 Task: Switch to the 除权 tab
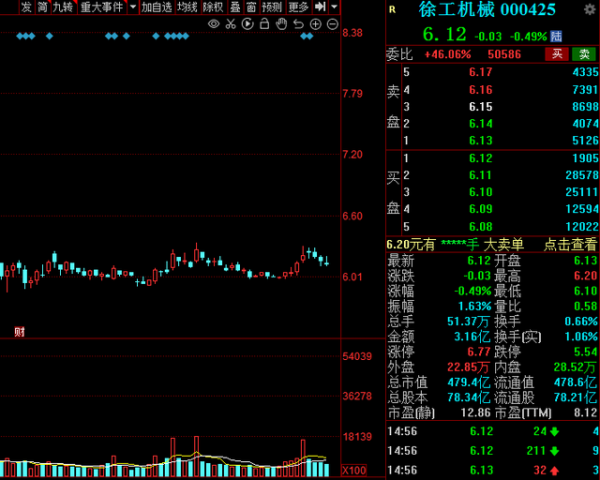pyautogui.click(x=212, y=7)
